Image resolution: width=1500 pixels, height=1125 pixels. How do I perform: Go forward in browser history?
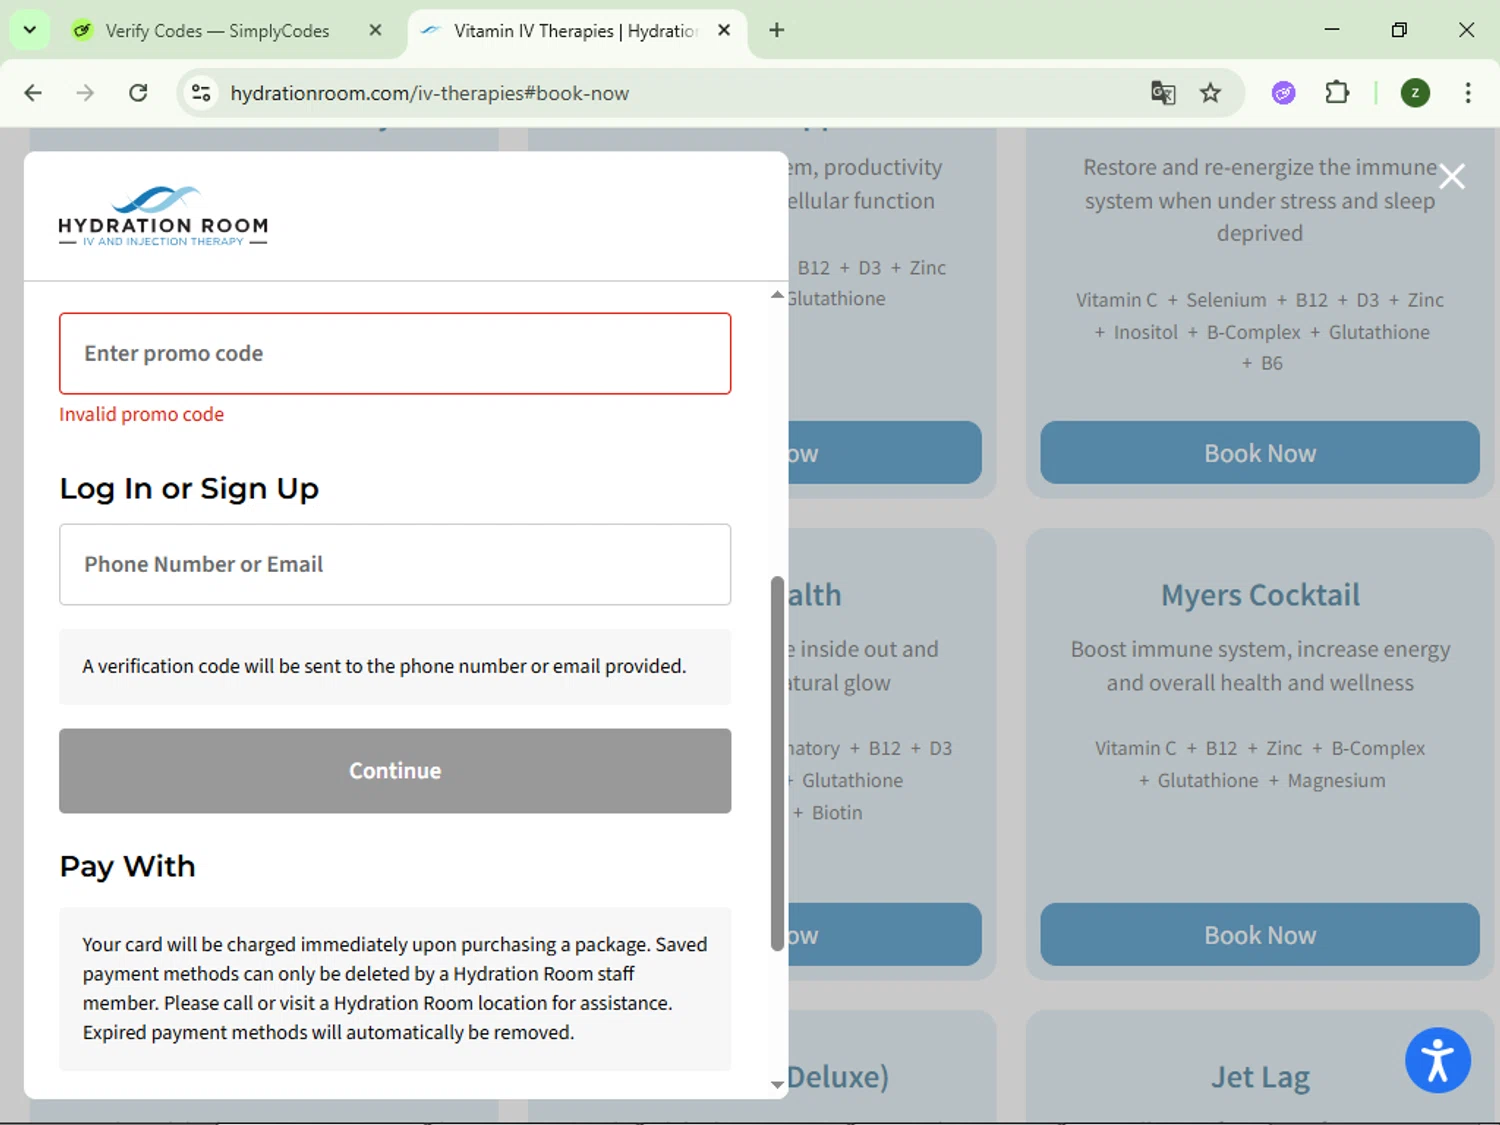85,93
